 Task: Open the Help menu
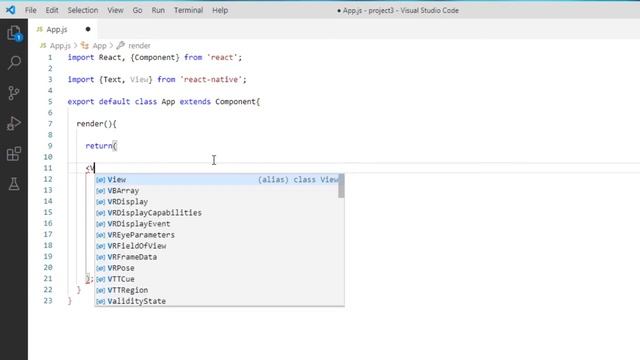(x=220, y=10)
